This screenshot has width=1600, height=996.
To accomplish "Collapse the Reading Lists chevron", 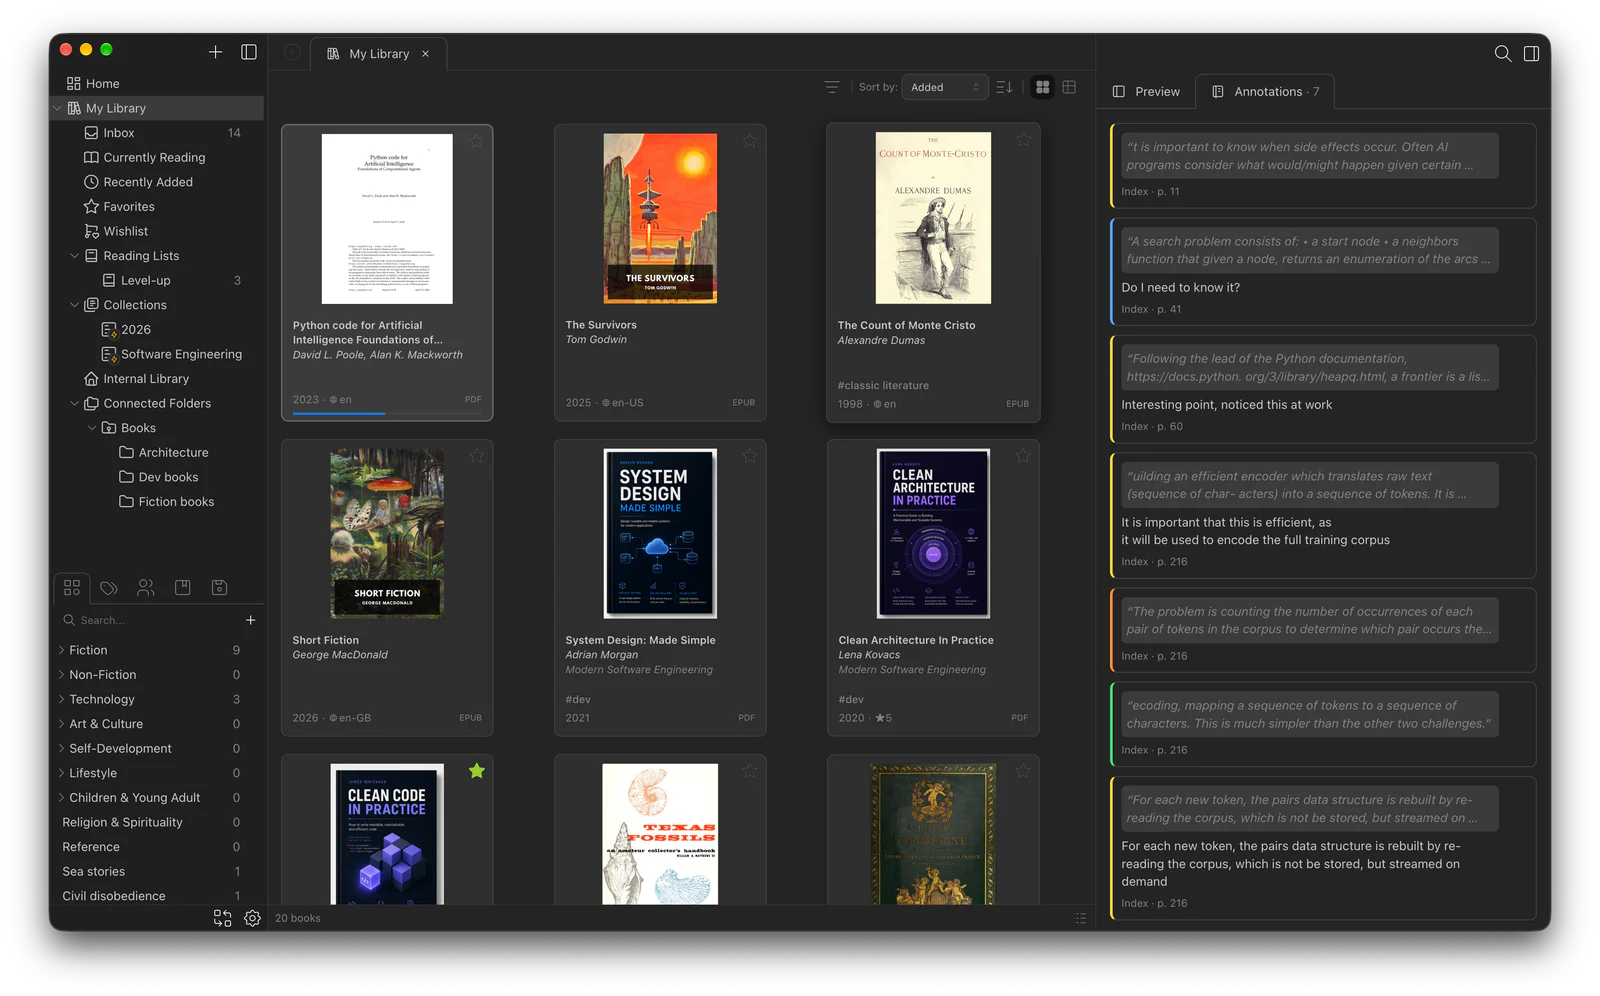I will pyautogui.click(x=74, y=256).
